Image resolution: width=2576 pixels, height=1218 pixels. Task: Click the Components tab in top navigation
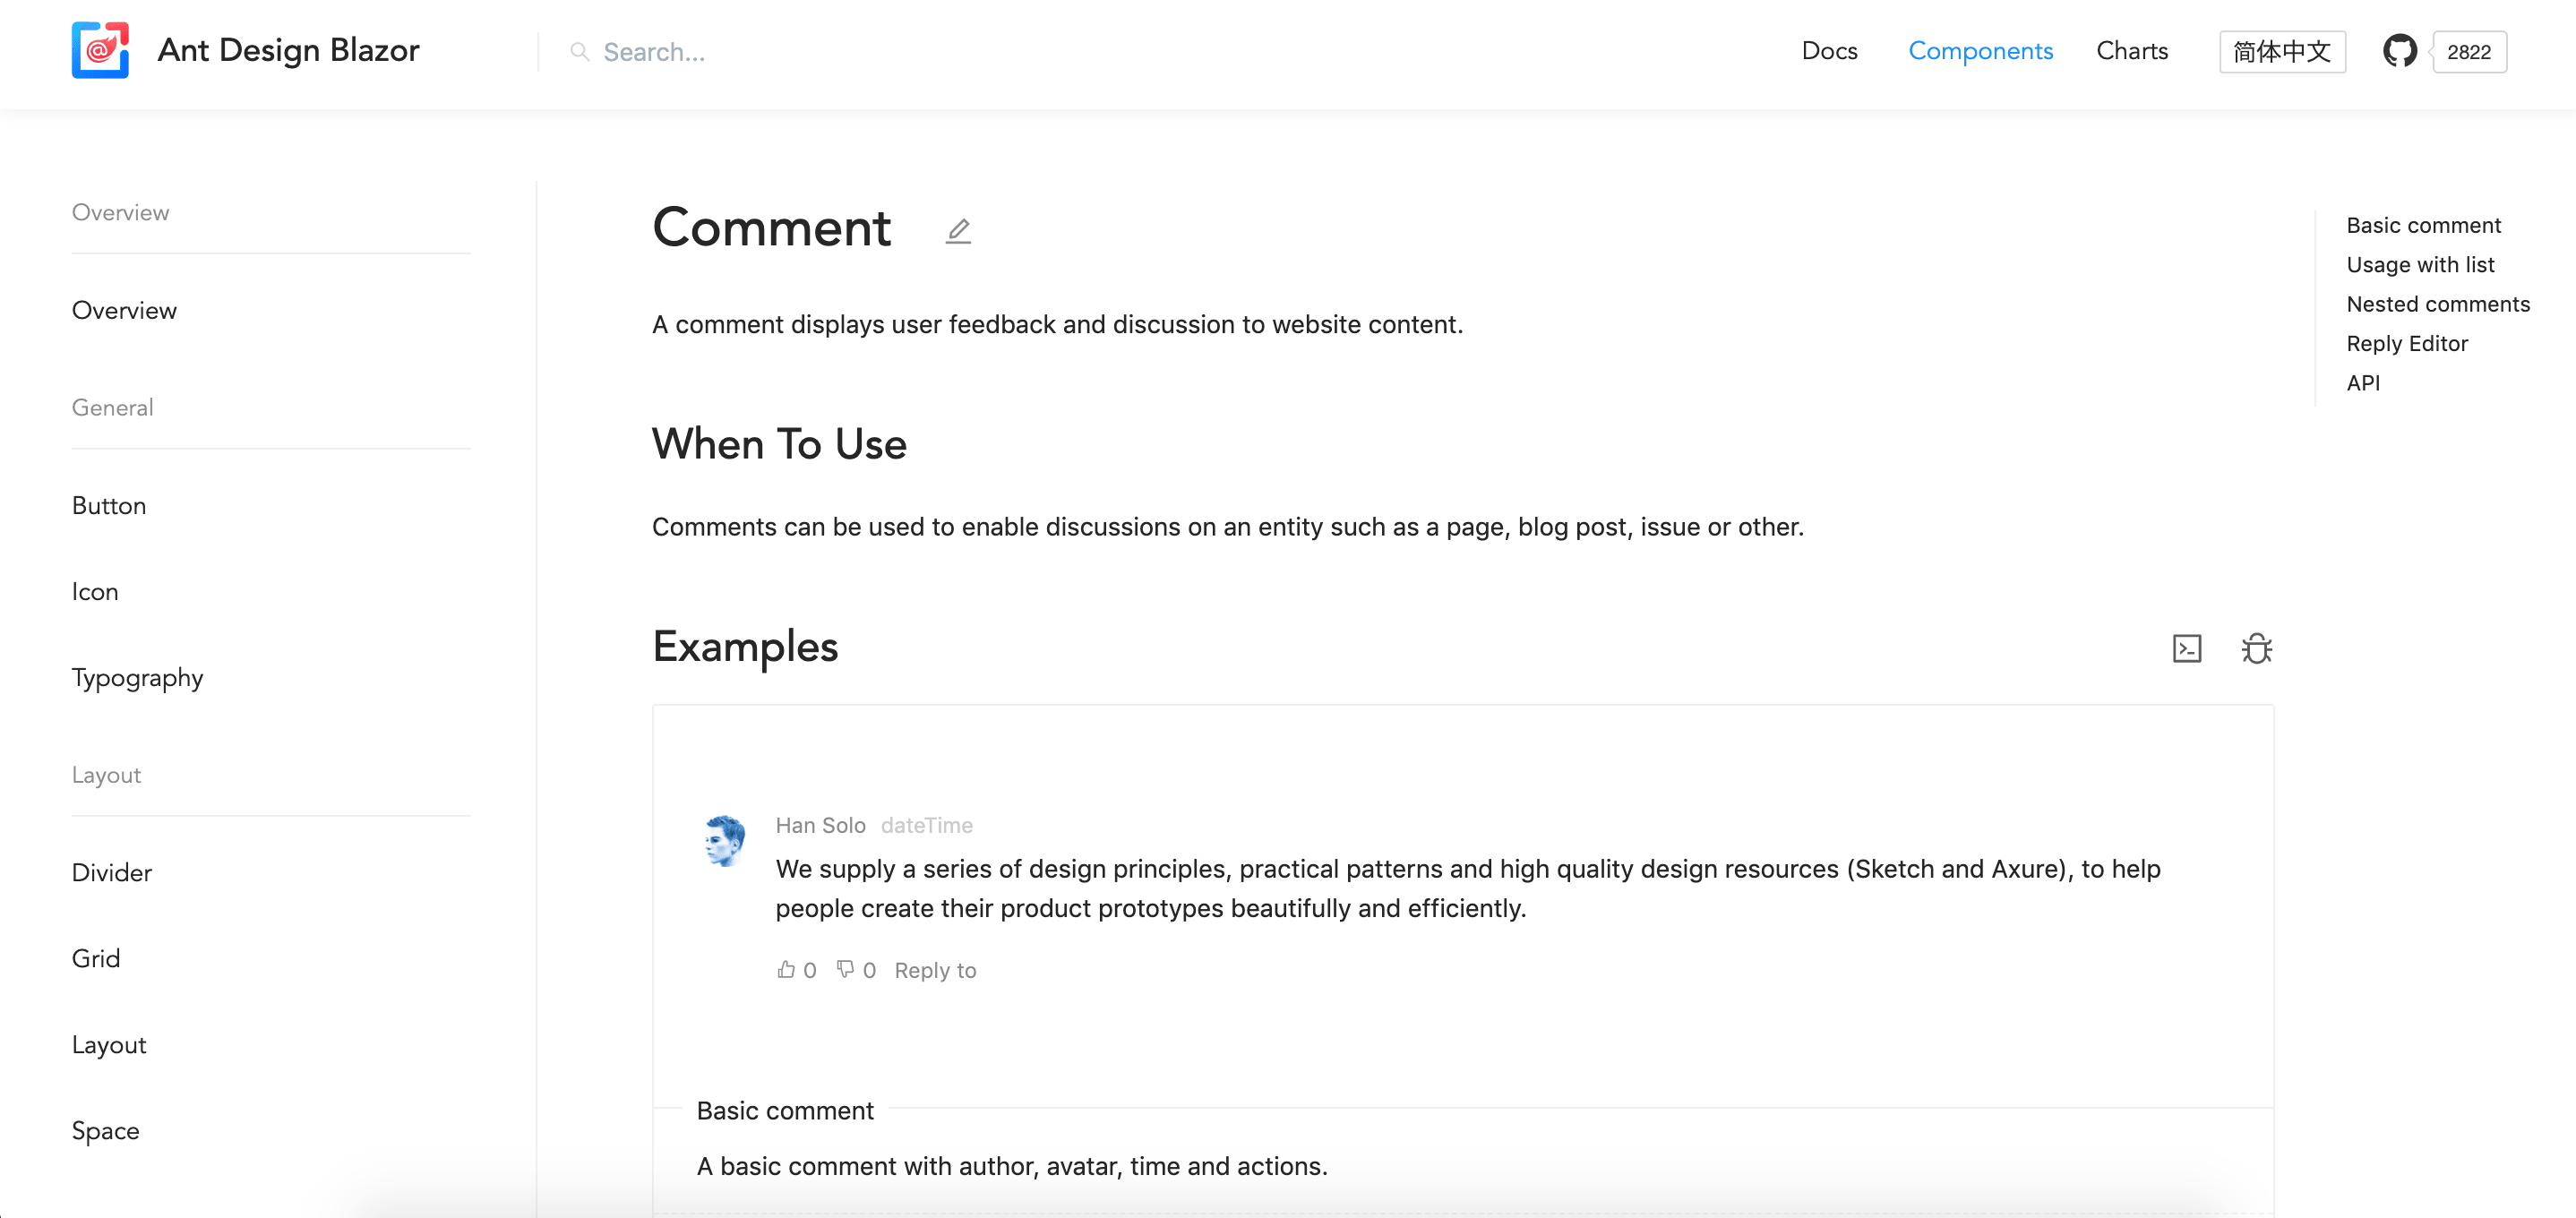click(x=1981, y=49)
